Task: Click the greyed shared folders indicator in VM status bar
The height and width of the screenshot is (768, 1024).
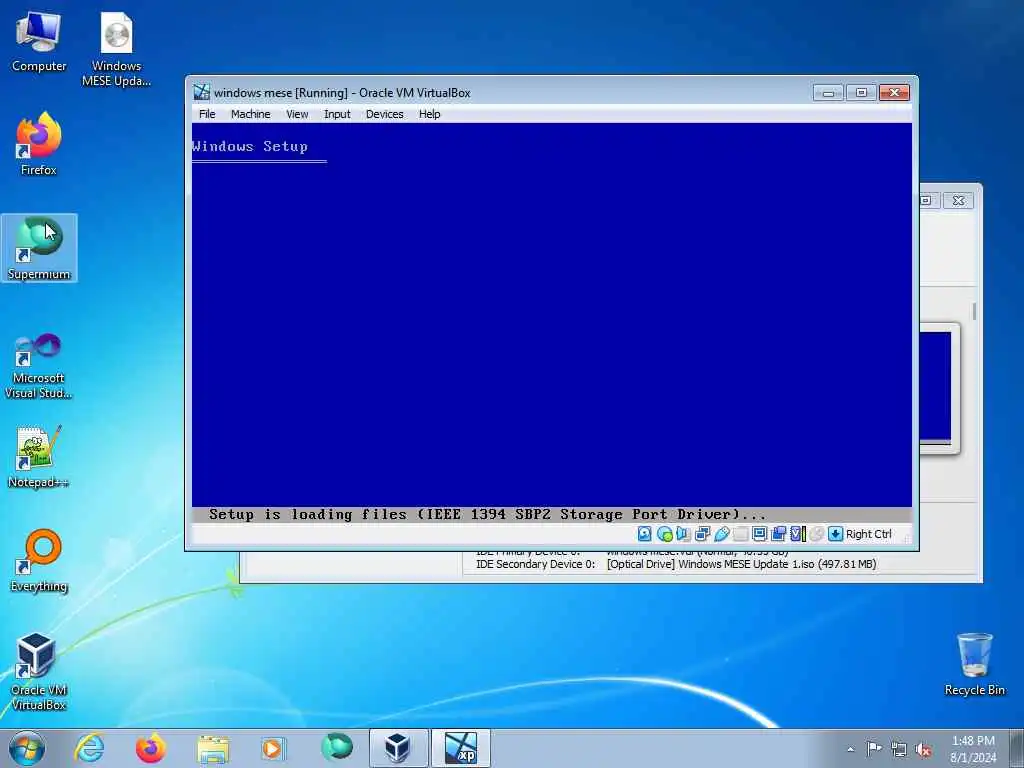Action: (741, 534)
